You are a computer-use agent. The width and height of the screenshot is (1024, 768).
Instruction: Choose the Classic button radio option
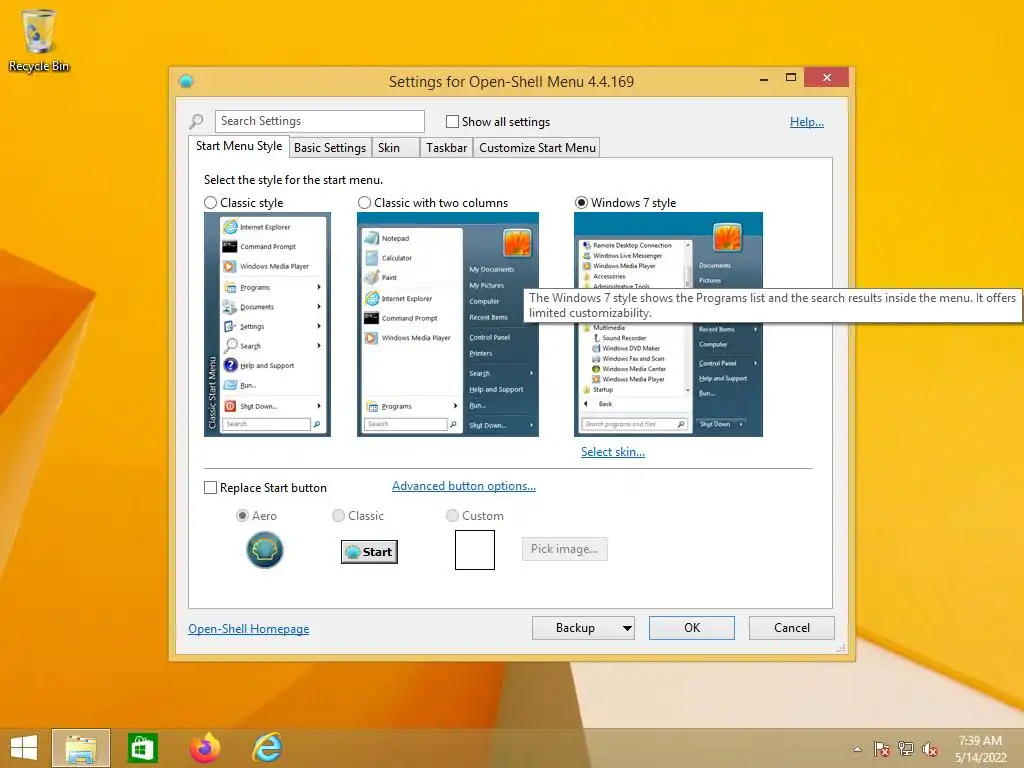tap(338, 516)
